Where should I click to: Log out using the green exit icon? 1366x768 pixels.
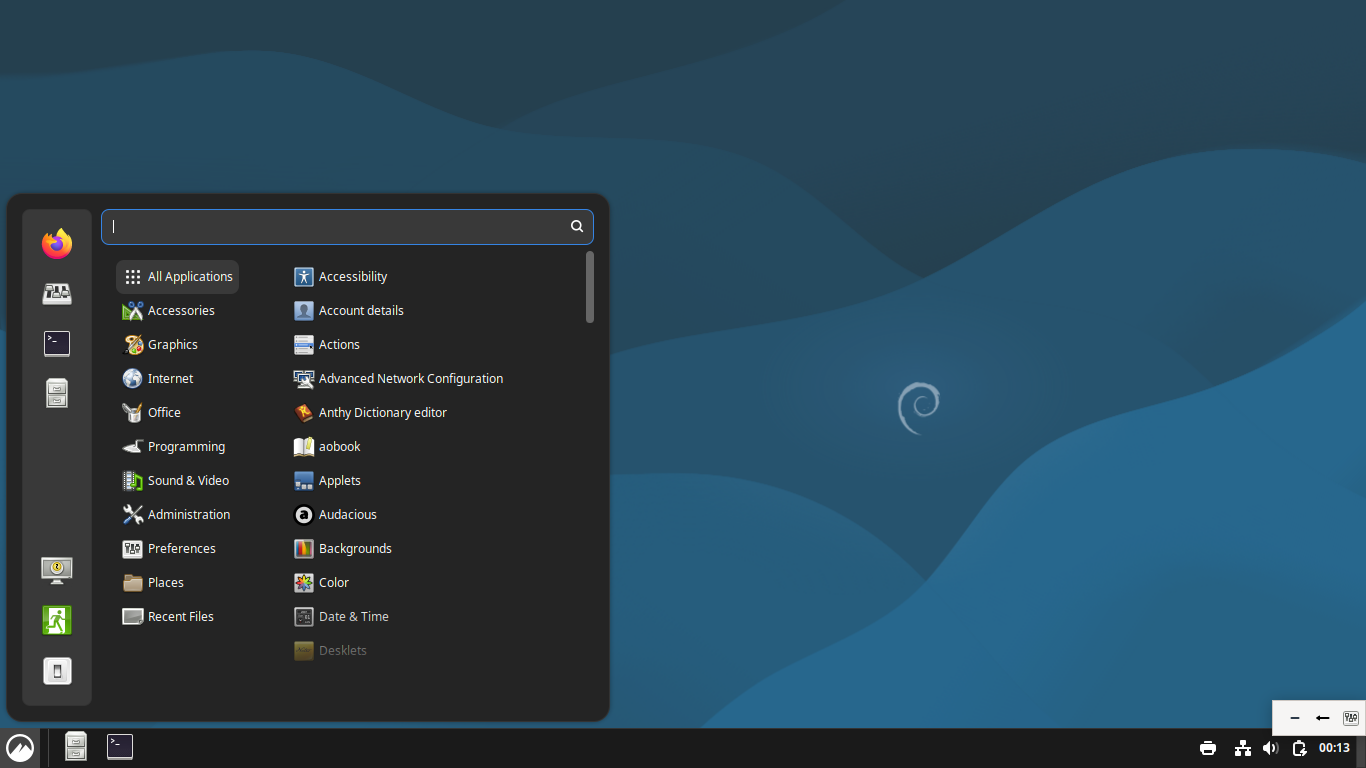57,620
